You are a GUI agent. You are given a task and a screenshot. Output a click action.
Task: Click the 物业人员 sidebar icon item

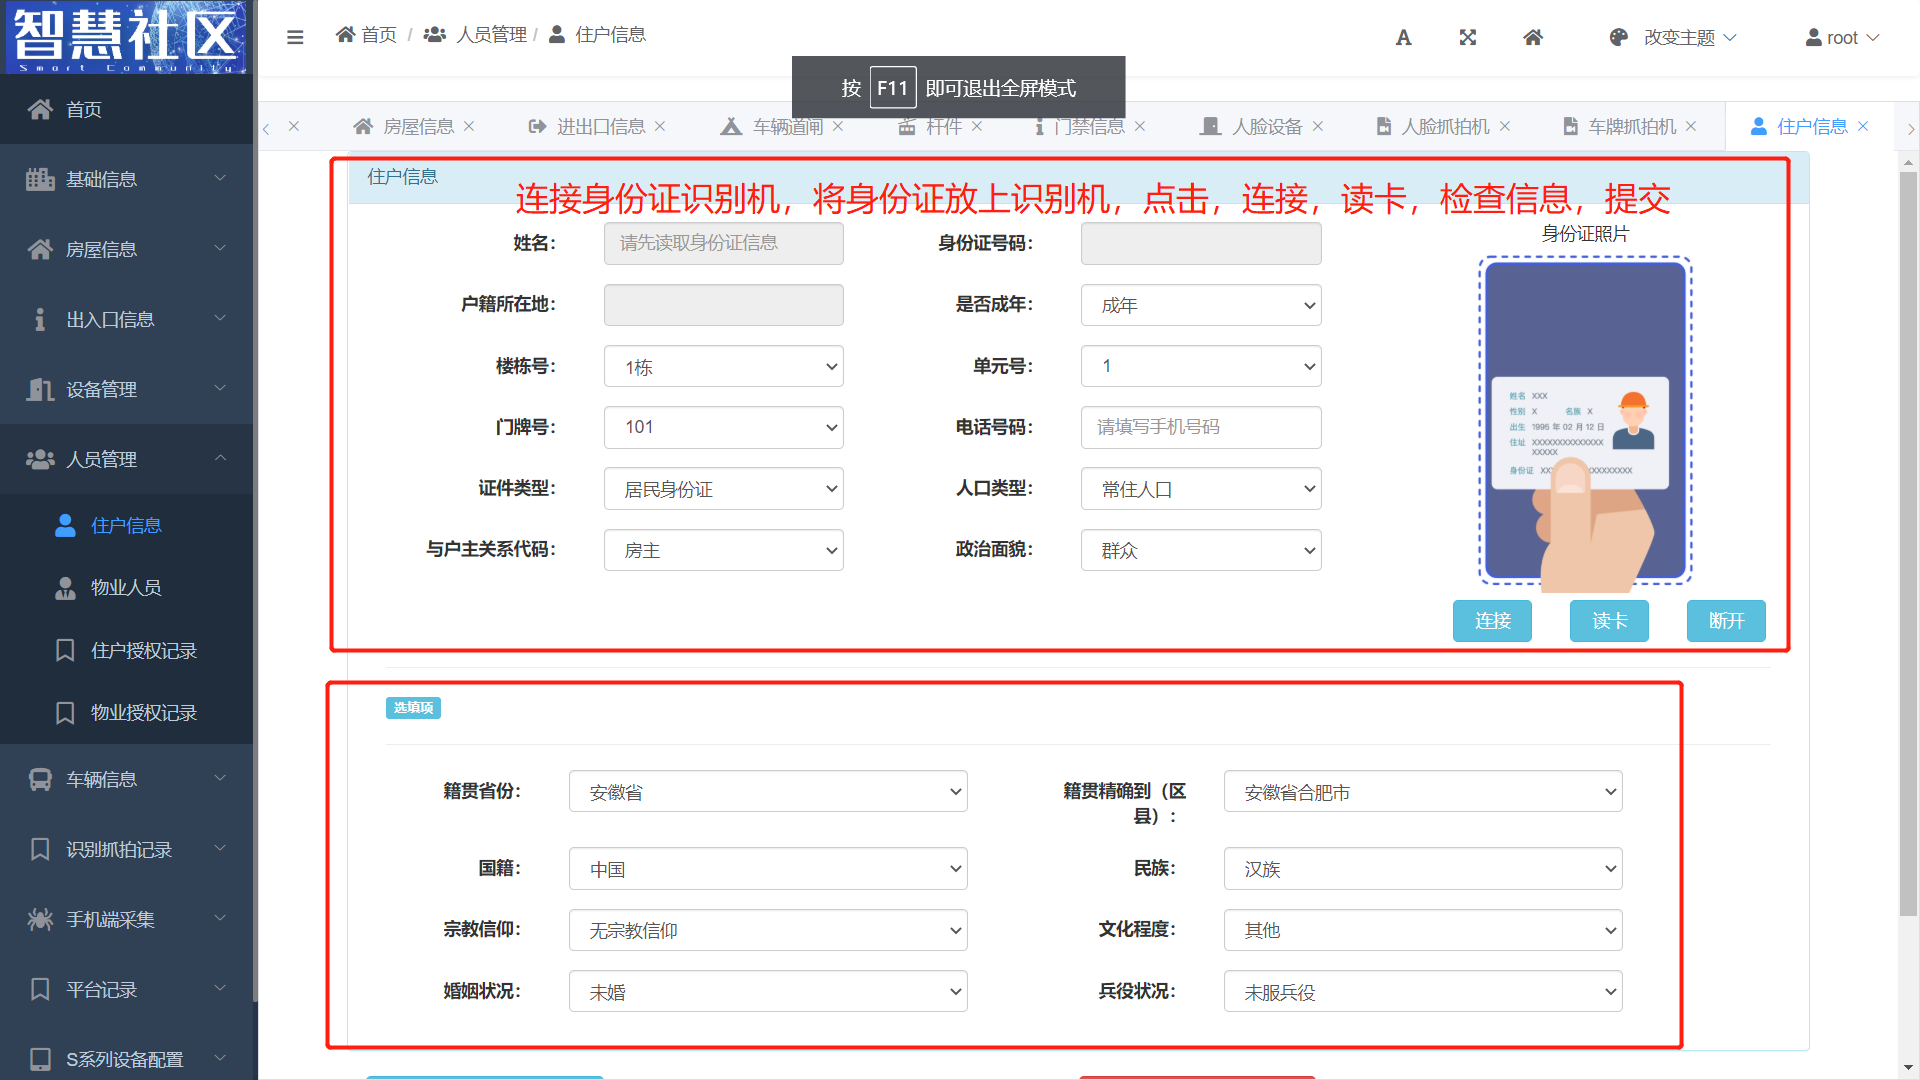point(66,588)
